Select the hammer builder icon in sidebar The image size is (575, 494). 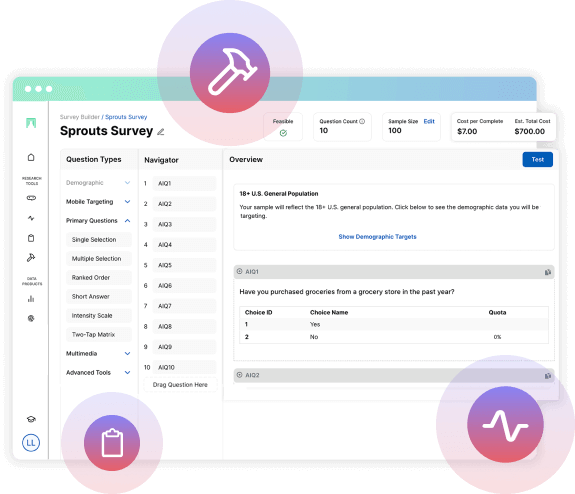click(x=31, y=258)
